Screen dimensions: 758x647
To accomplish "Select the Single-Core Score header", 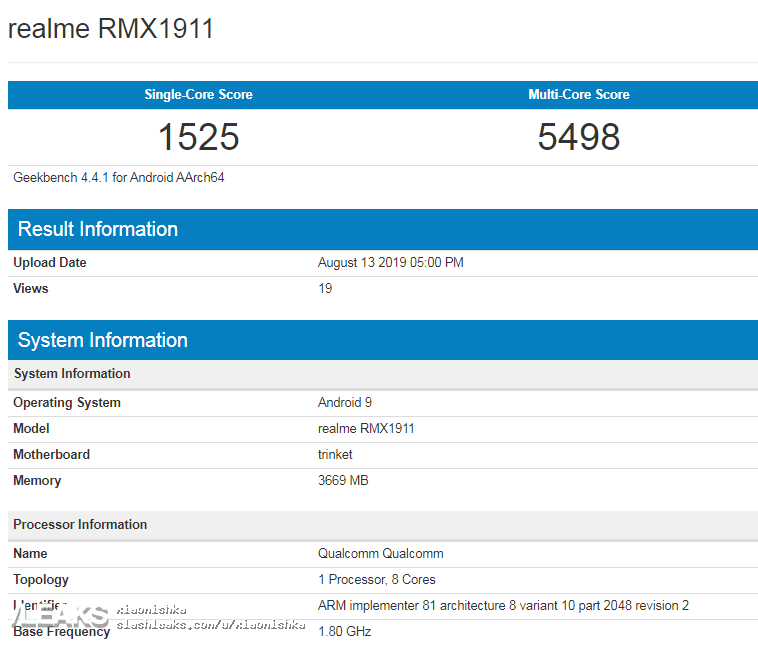I will (198, 94).
